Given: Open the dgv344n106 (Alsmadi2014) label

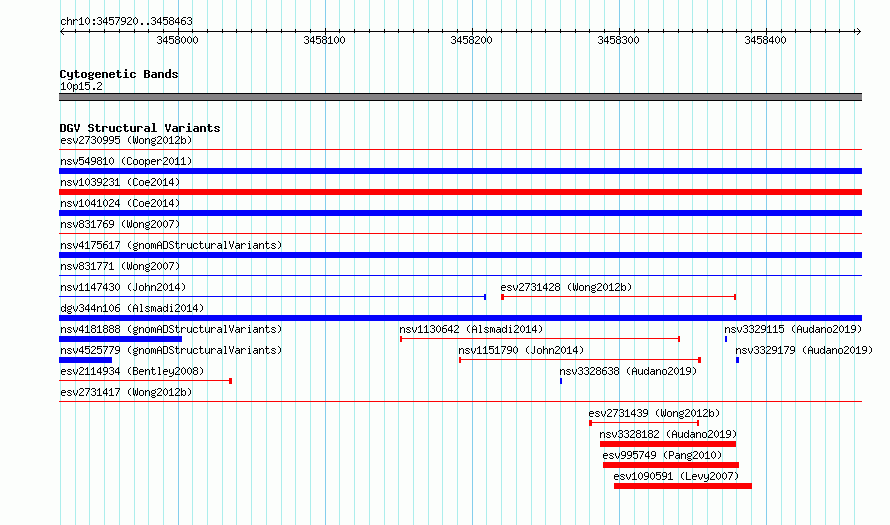Looking at the screenshot, I should [132, 308].
